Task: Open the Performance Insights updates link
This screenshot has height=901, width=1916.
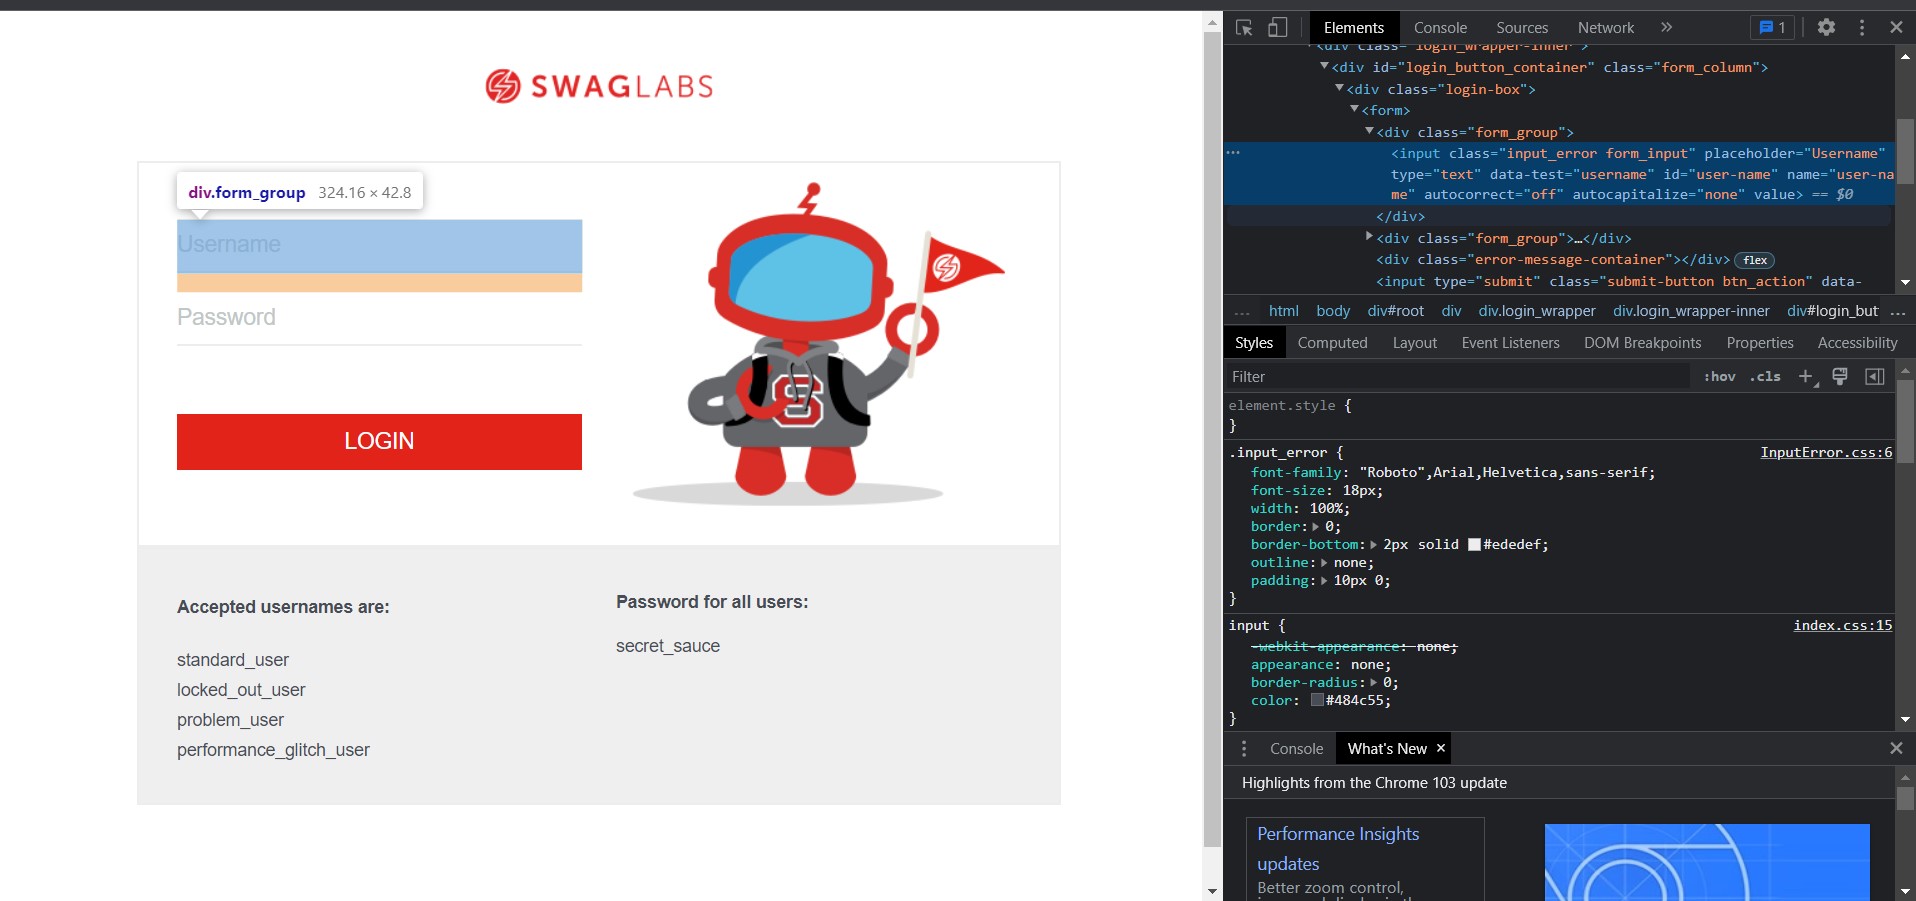Action: coord(1338,848)
